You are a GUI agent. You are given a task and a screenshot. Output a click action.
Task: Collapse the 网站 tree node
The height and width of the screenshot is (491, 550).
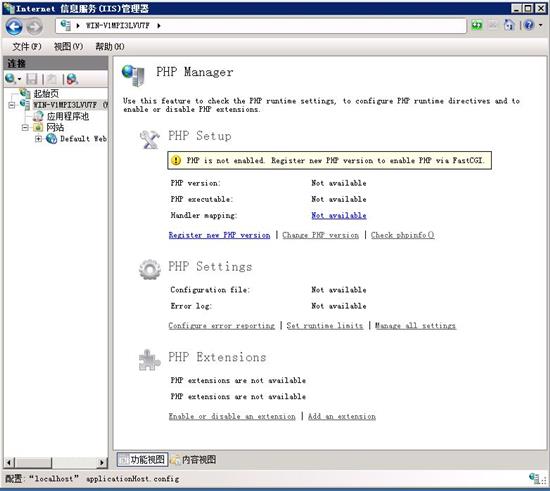25,127
